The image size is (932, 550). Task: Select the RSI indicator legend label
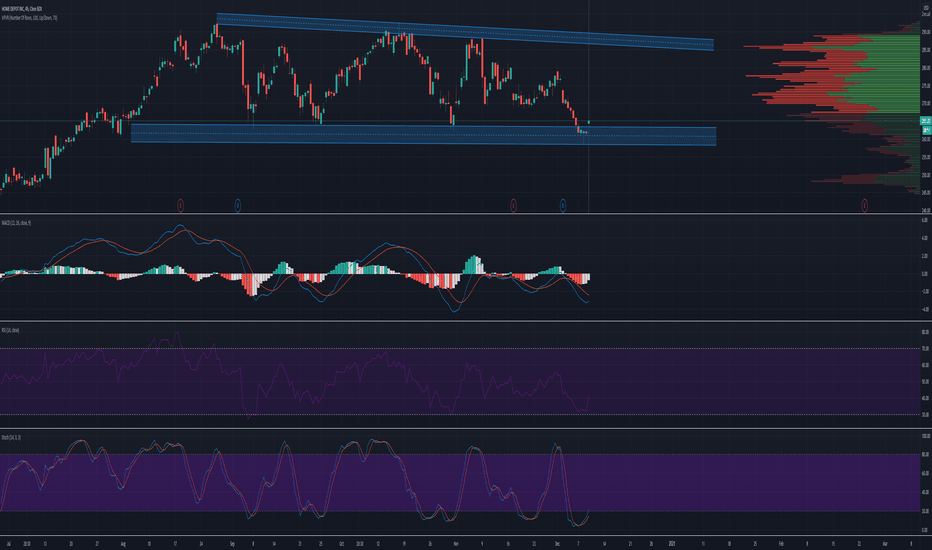click(x=10, y=330)
